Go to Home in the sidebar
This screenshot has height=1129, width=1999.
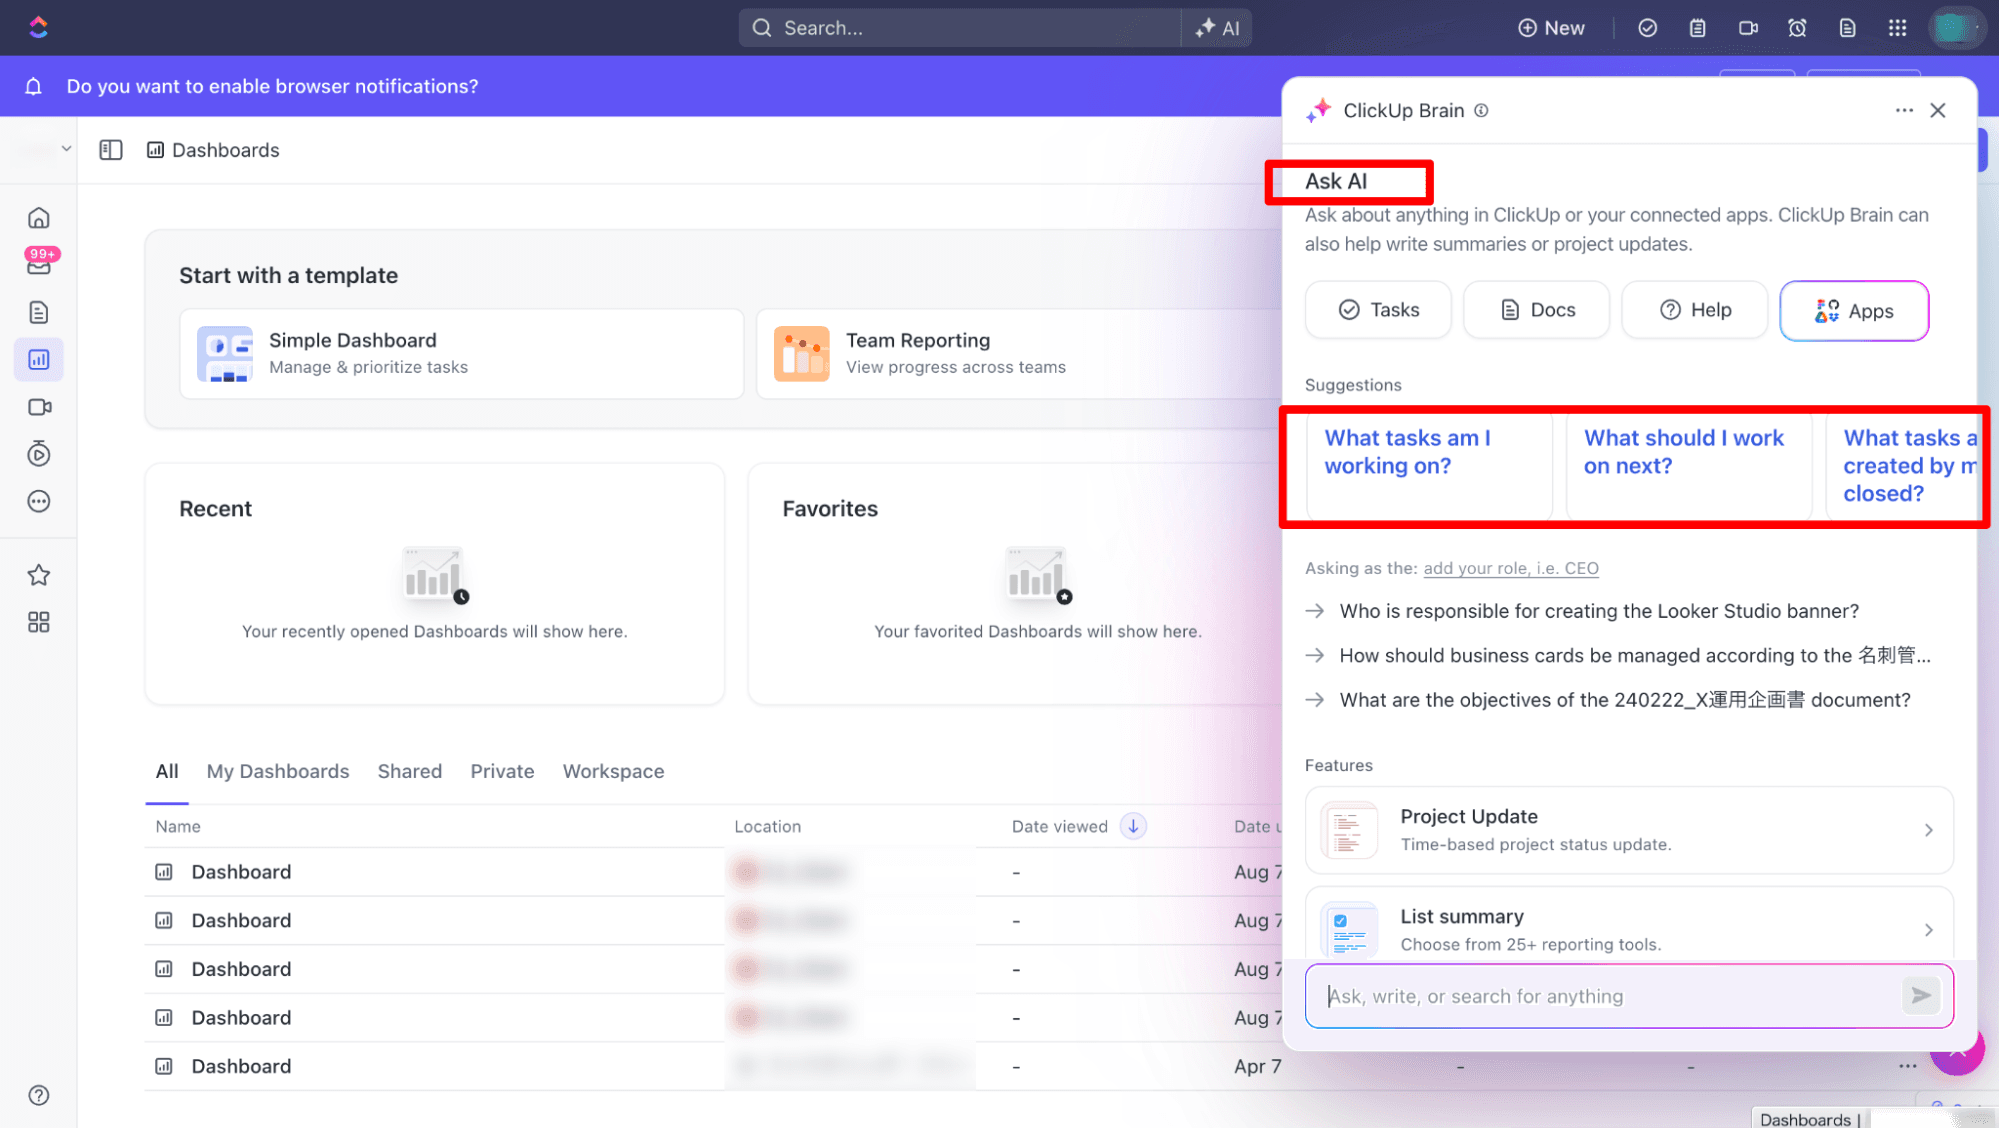point(39,218)
